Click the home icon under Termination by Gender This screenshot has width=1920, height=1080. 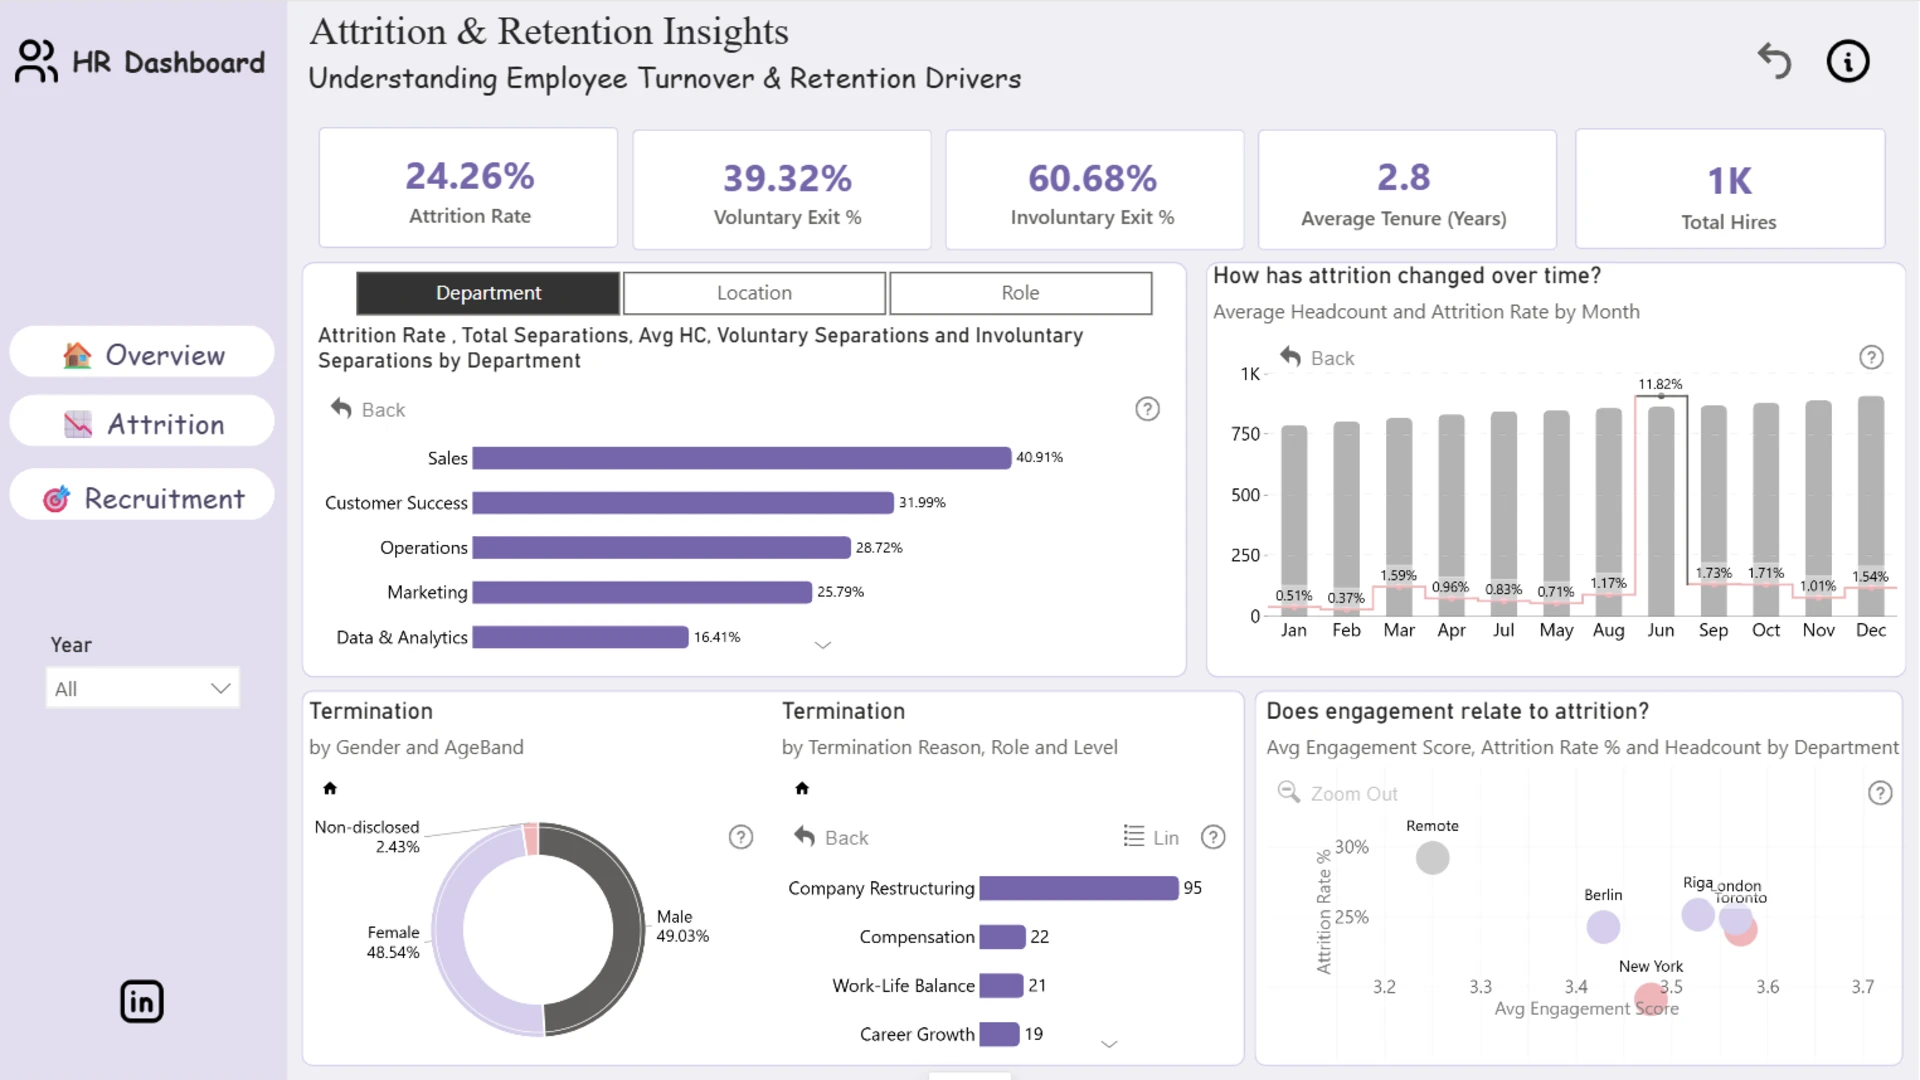pos(330,788)
